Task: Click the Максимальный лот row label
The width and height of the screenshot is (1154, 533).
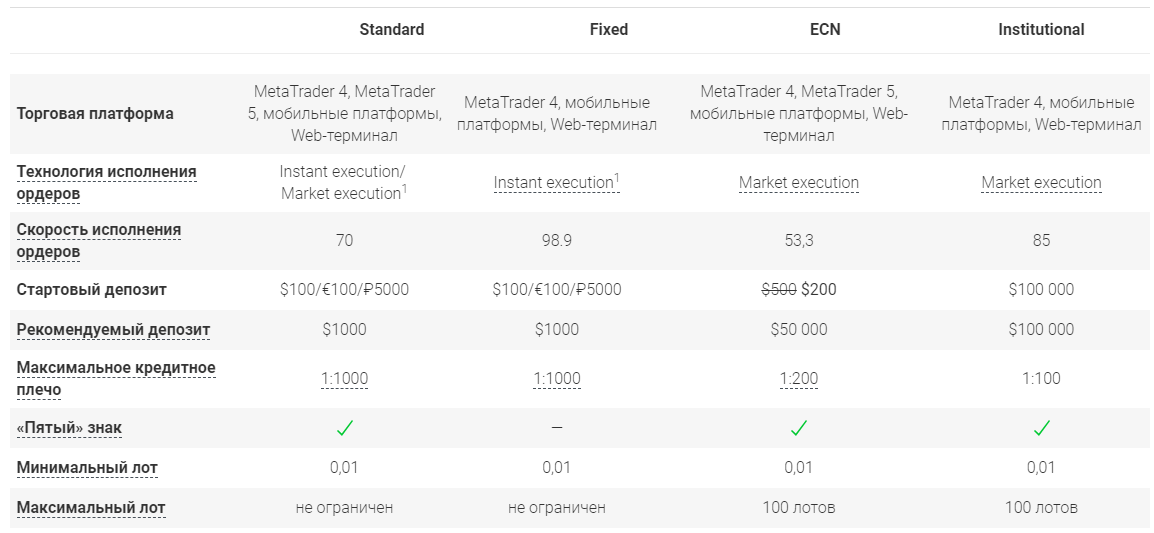Action: click(91, 507)
